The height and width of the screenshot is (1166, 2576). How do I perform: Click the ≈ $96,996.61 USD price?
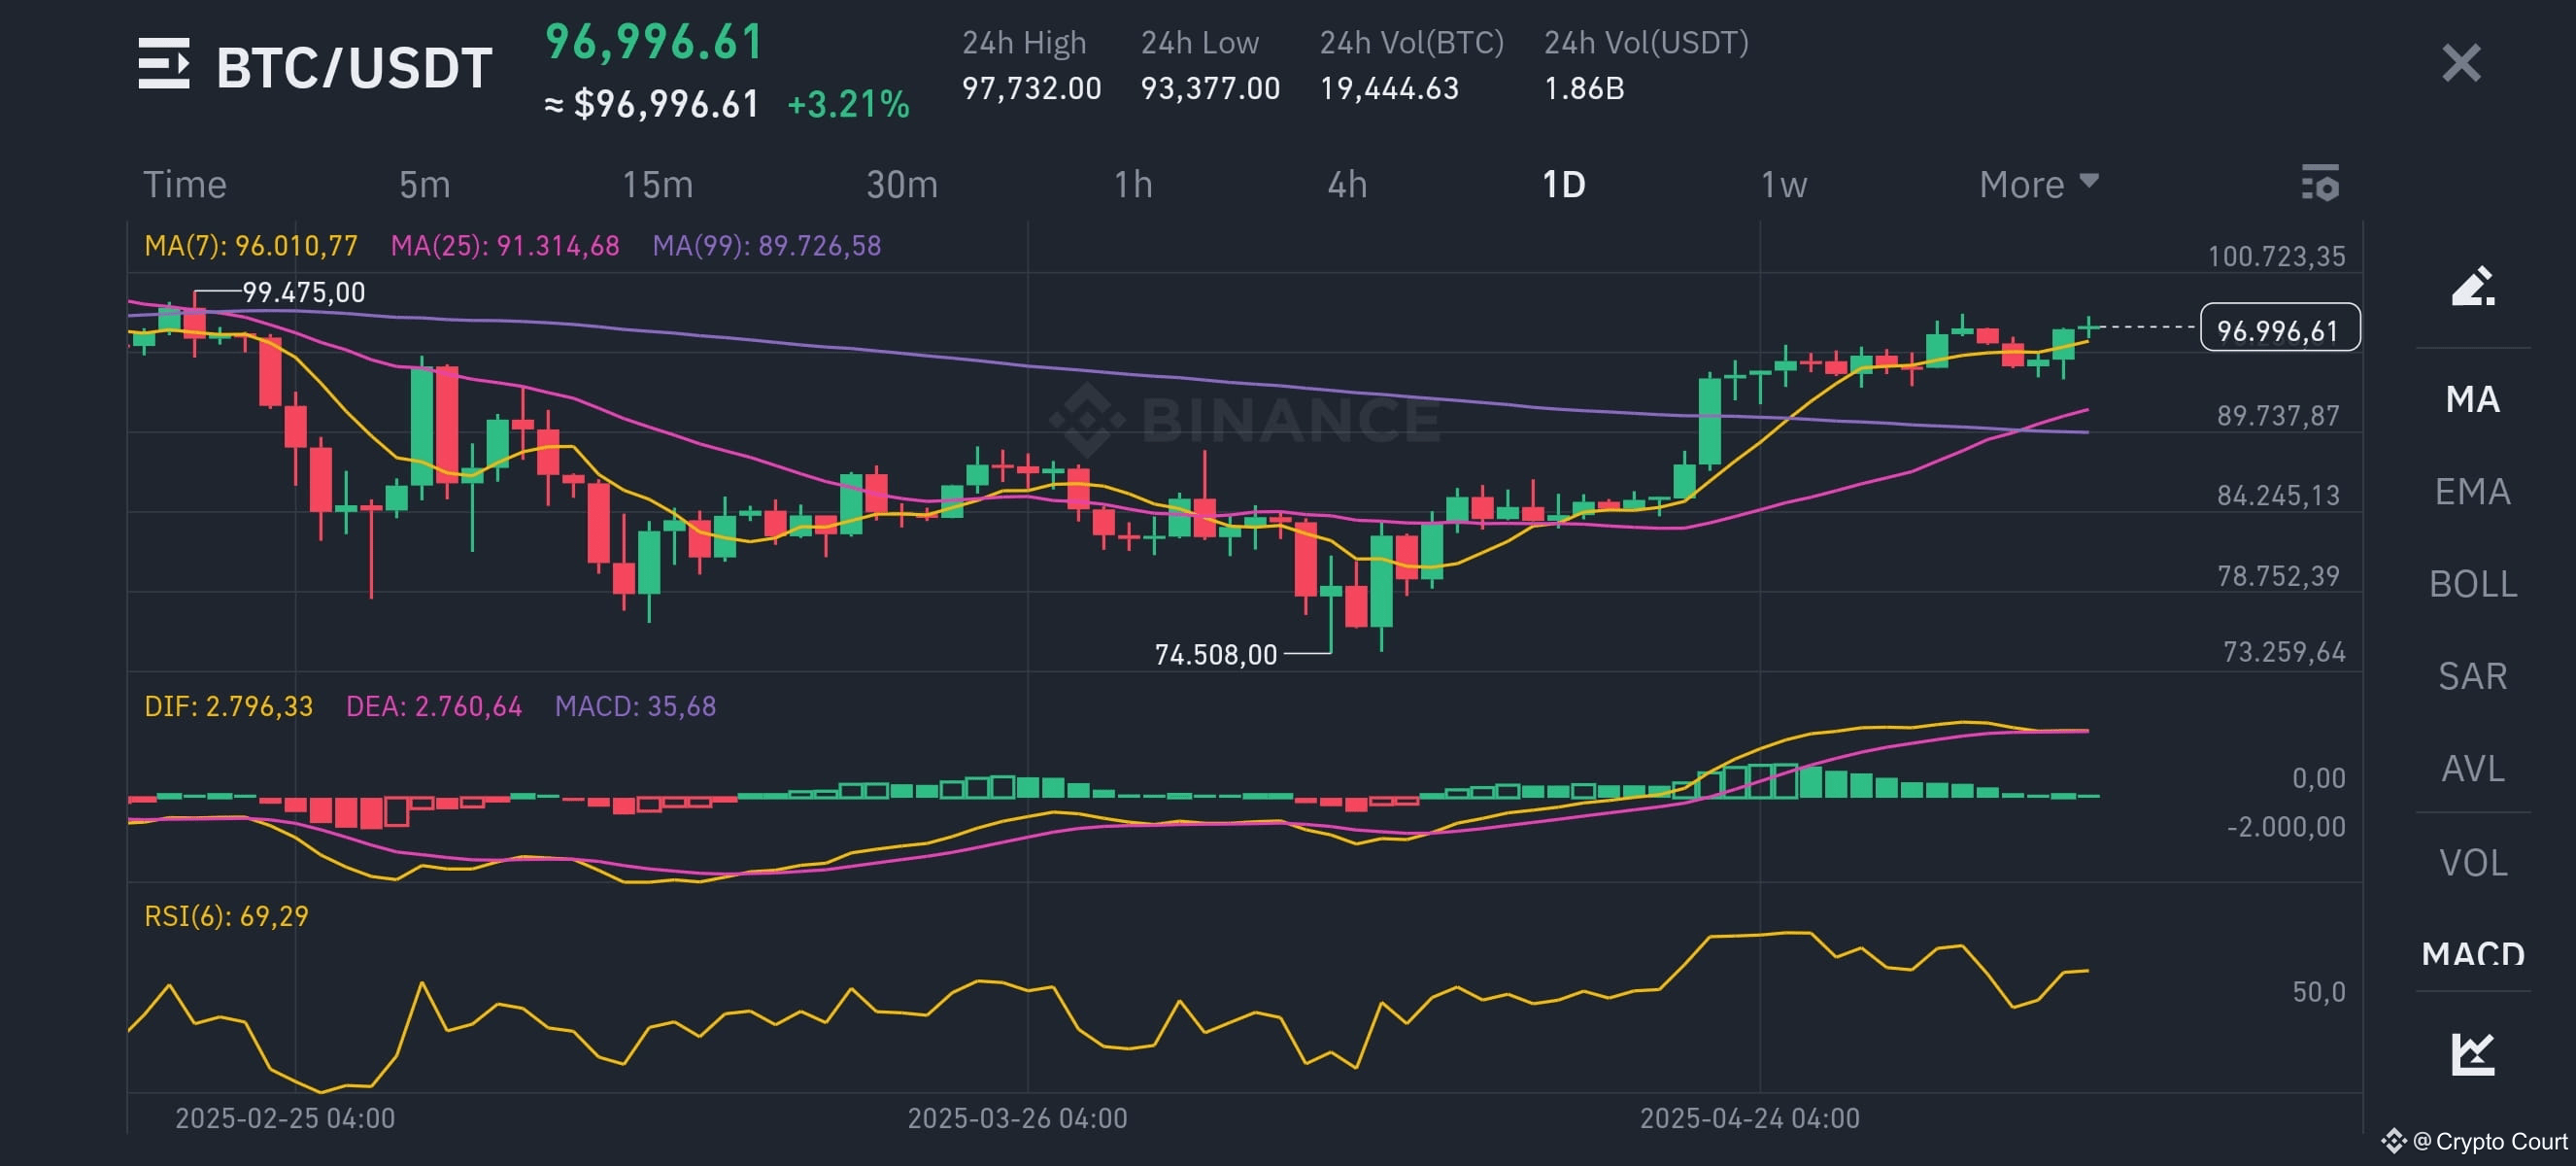tap(652, 105)
